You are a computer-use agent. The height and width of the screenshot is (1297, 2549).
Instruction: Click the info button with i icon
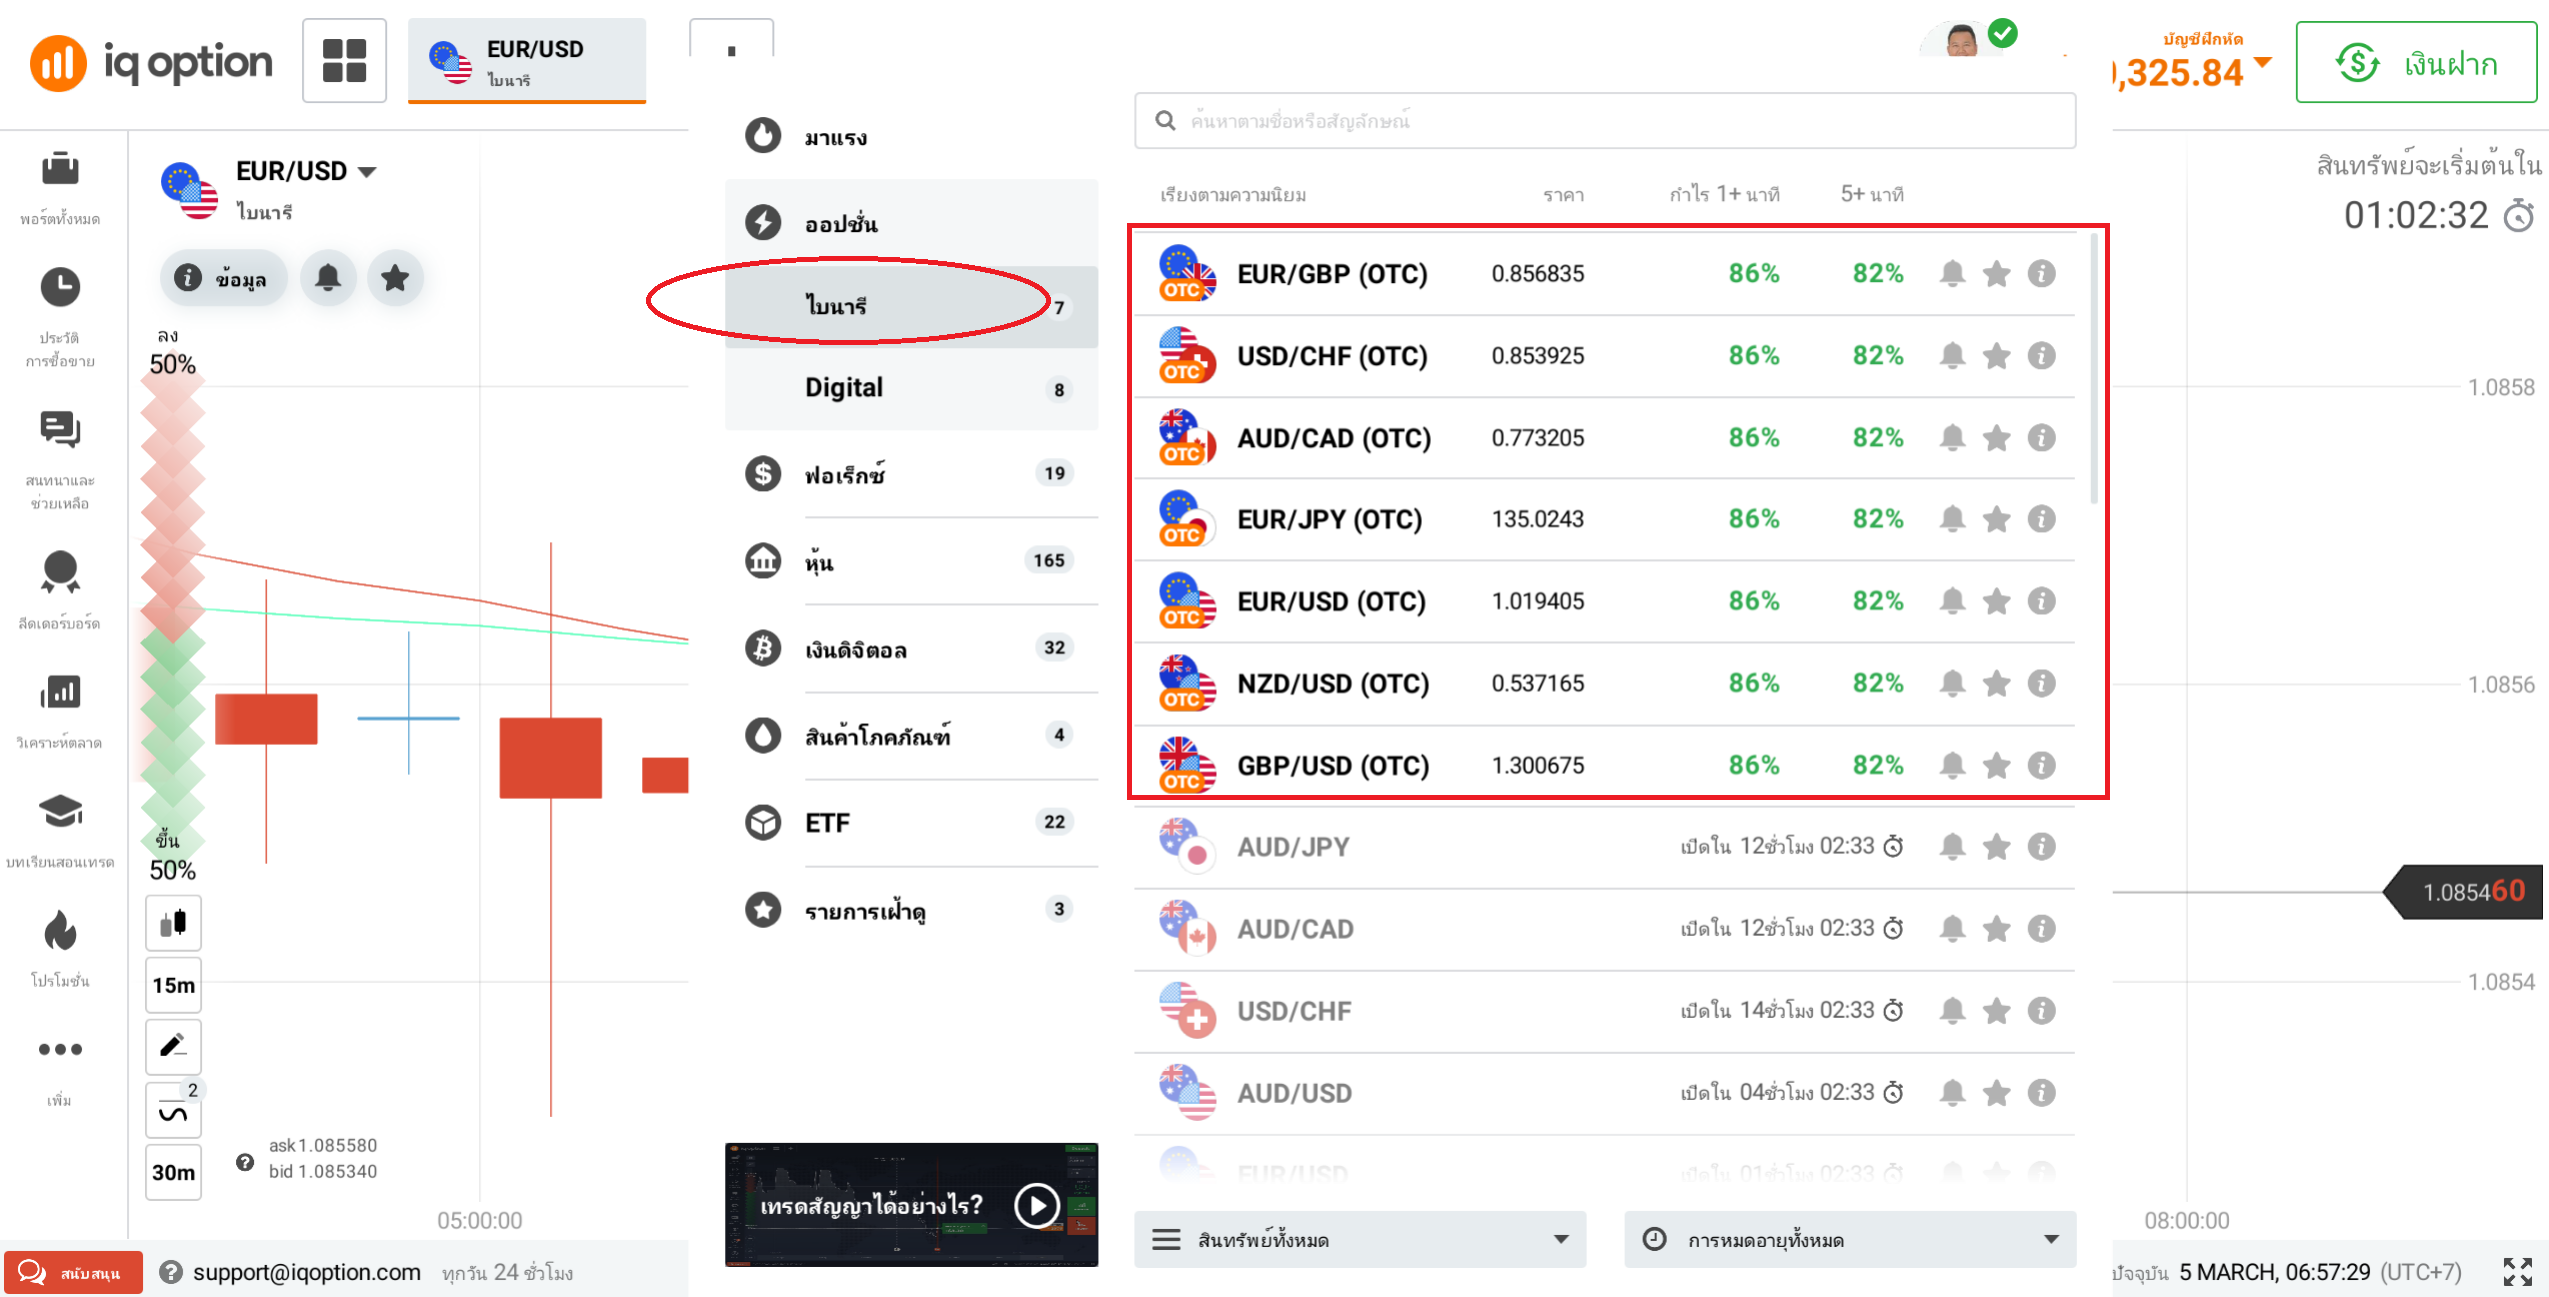tap(222, 278)
